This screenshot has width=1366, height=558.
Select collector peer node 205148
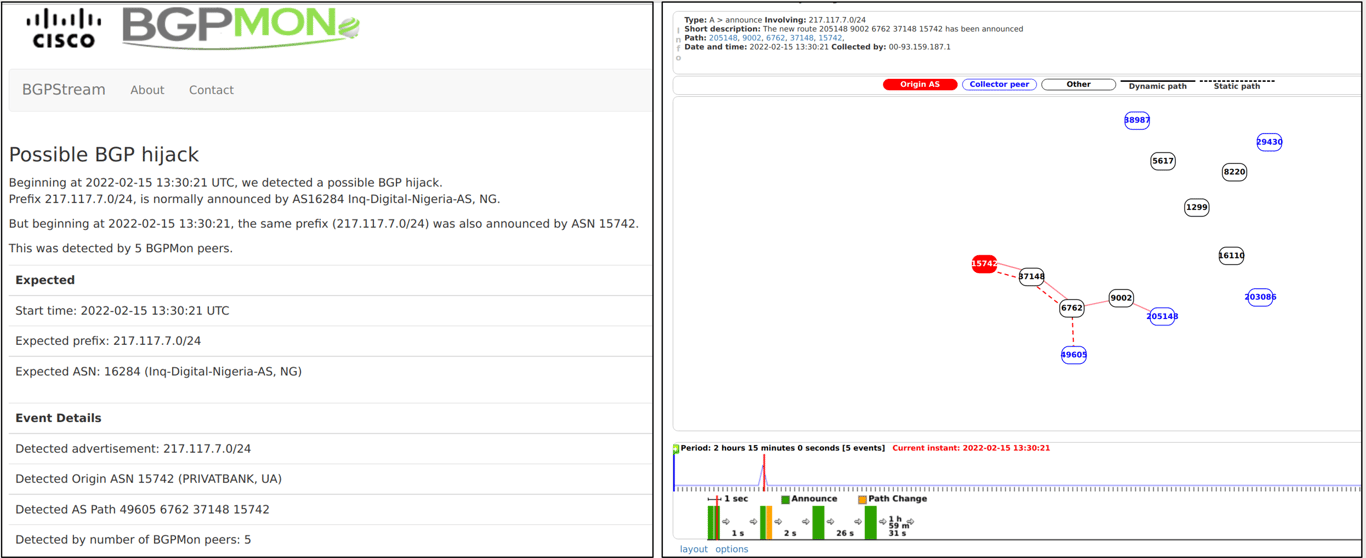click(x=1162, y=316)
